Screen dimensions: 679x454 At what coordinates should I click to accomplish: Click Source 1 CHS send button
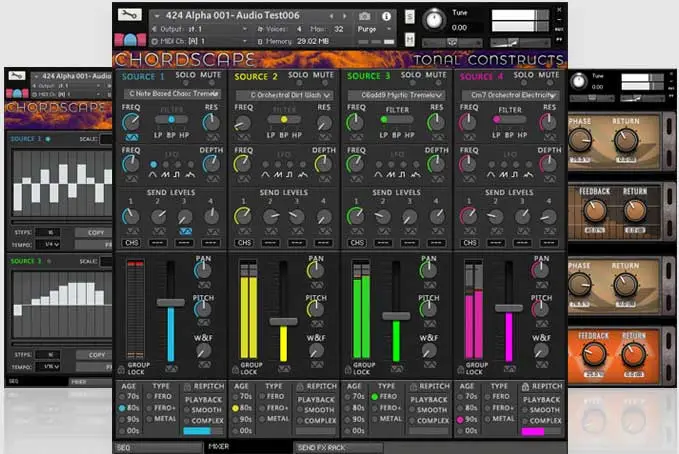(132, 243)
